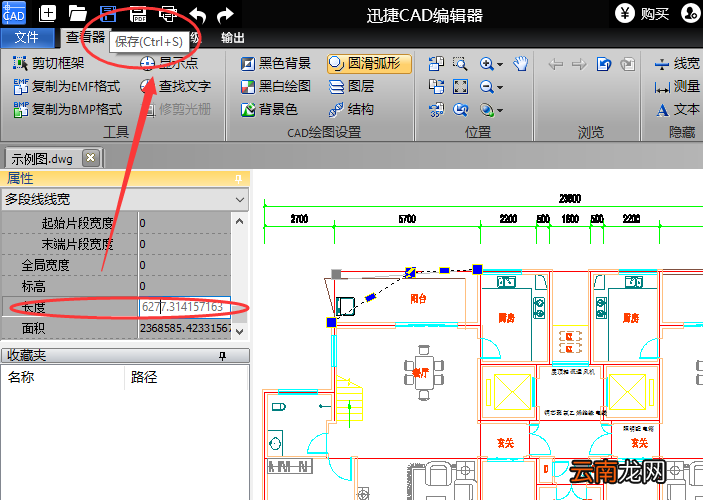Screen dimensions: 703x500
Task: Open the 背景色 background color picker
Action: [x=269, y=109]
